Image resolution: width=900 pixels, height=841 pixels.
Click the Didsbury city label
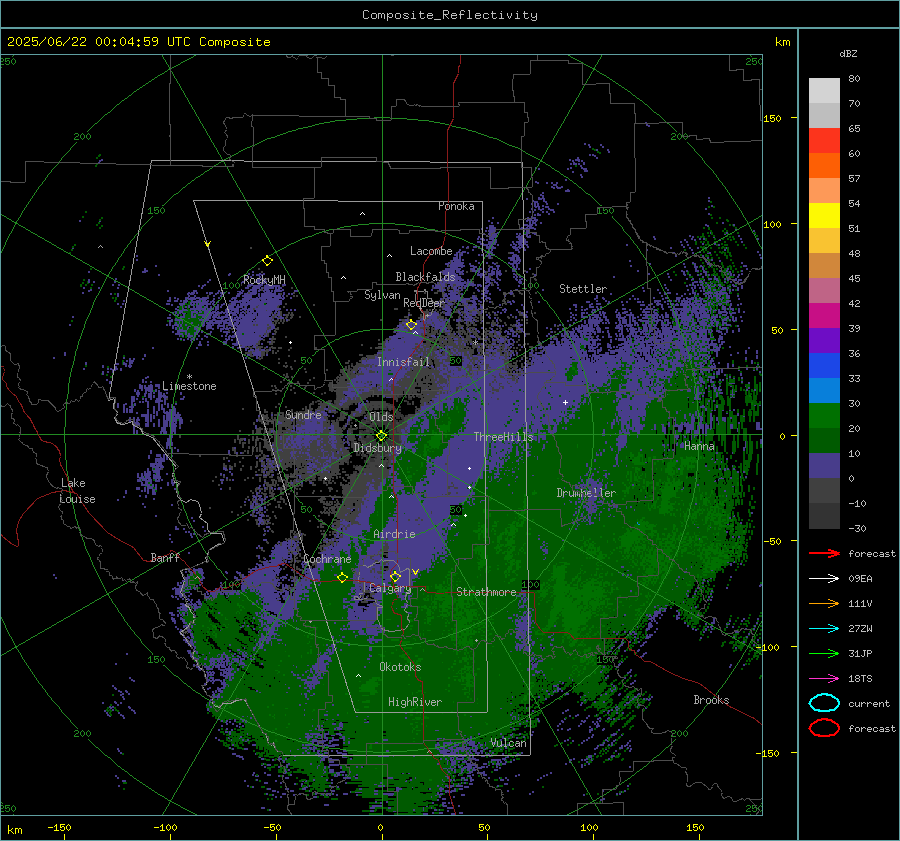click(x=377, y=448)
